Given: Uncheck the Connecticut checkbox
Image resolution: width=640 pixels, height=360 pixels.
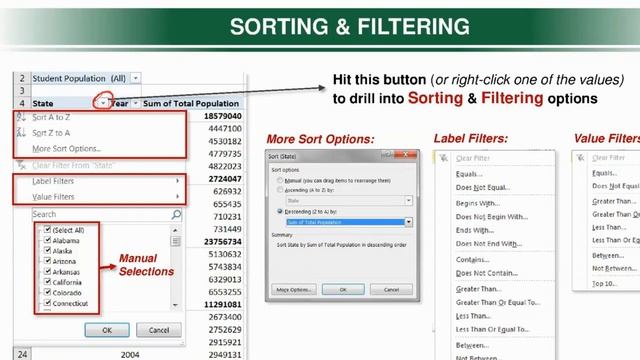Looking at the screenshot, I should [x=47, y=303].
